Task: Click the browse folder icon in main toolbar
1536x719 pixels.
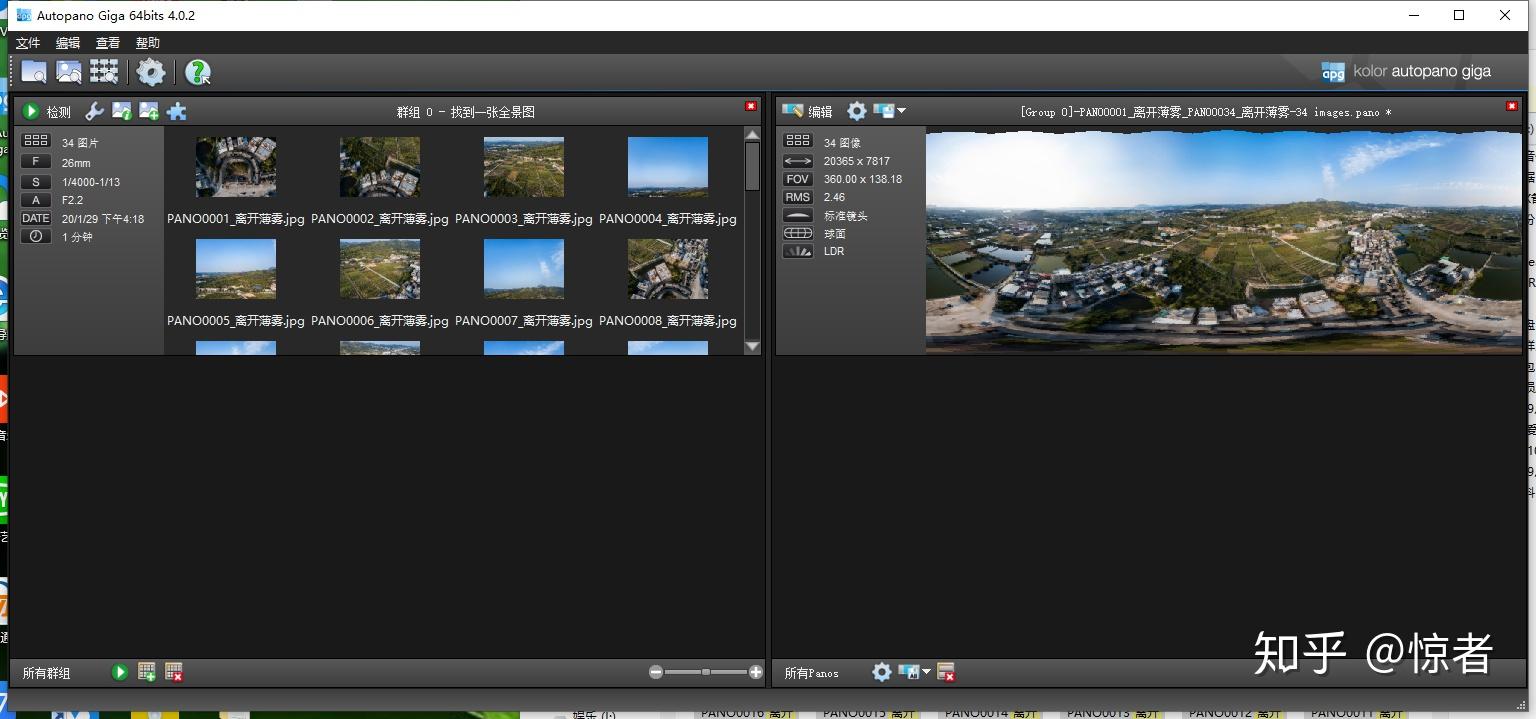Action: (x=34, y=71)
